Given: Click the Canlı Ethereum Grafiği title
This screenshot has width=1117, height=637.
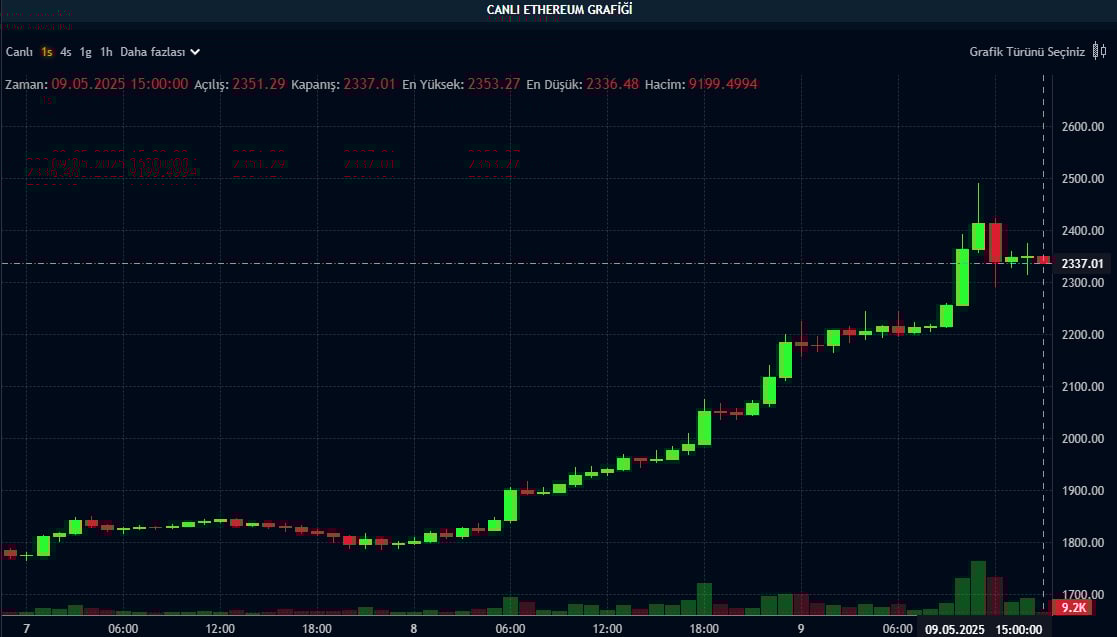Looking at the screenshot, I should (559, 9).
